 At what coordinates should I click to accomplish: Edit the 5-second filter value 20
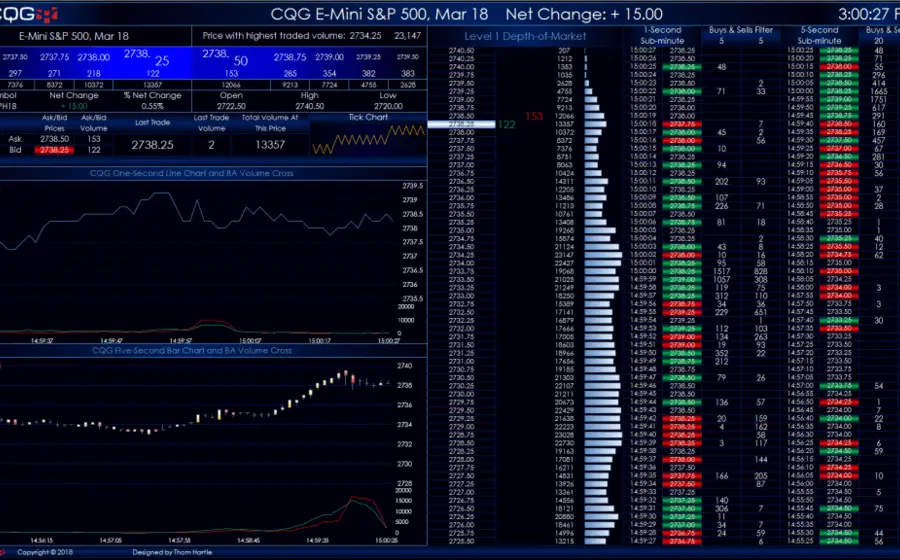(878, 41)
